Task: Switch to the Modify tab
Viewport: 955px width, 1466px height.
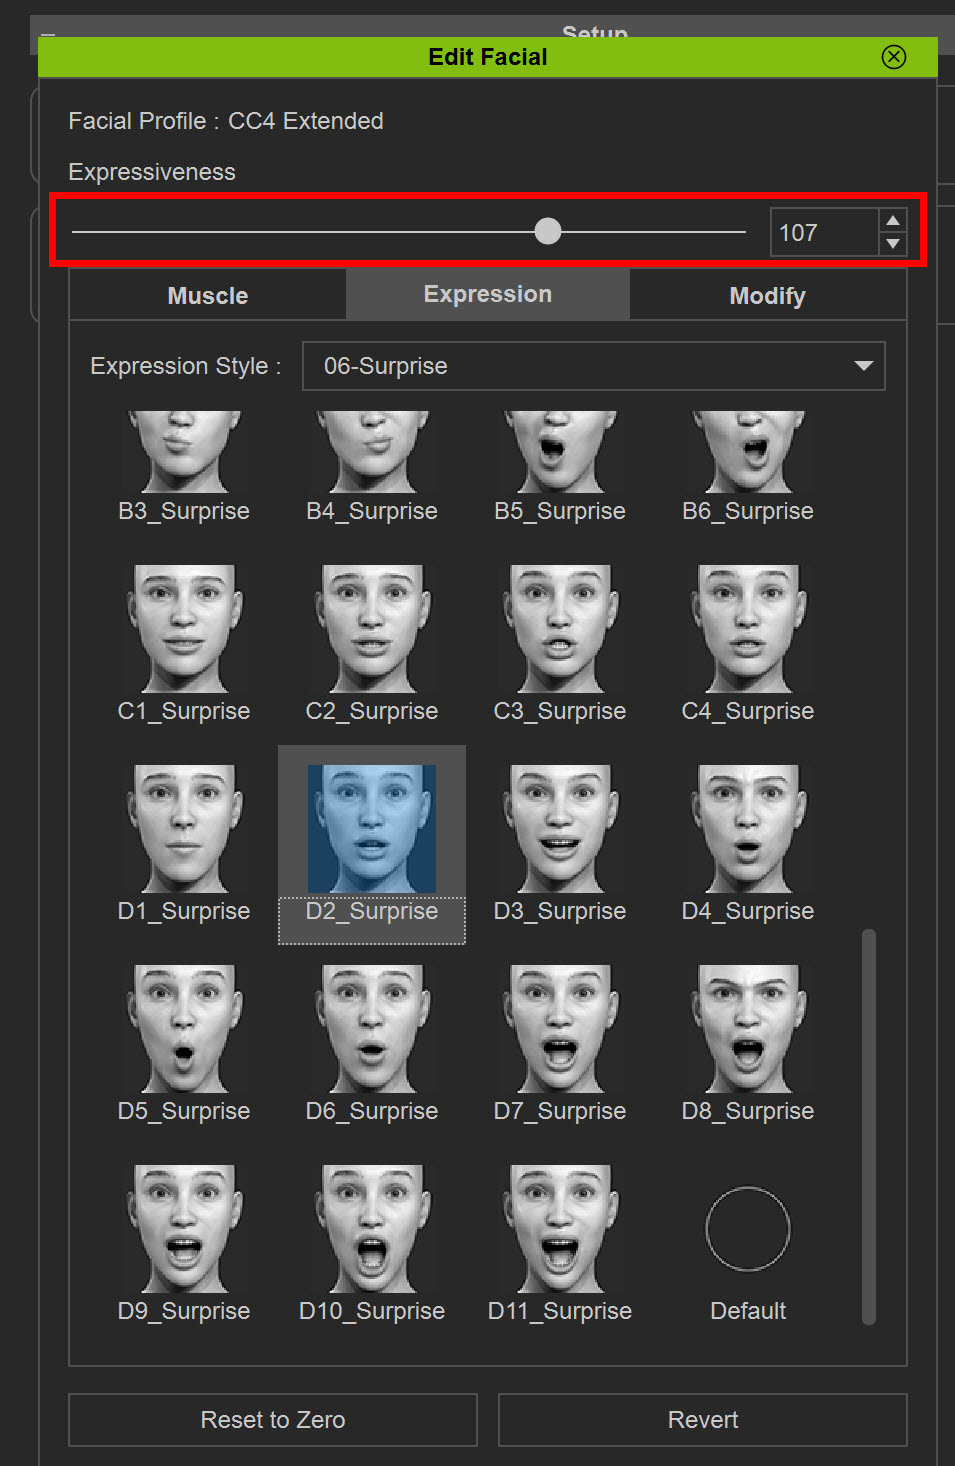Action: click(767, 295)
